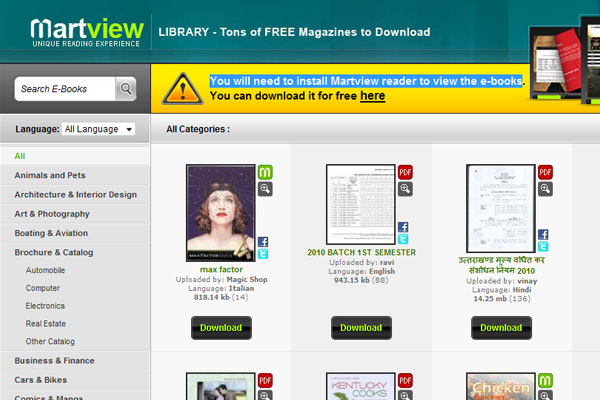600x400 pixels.
Task: Click the Martview logo
Action: coord(87,33)
